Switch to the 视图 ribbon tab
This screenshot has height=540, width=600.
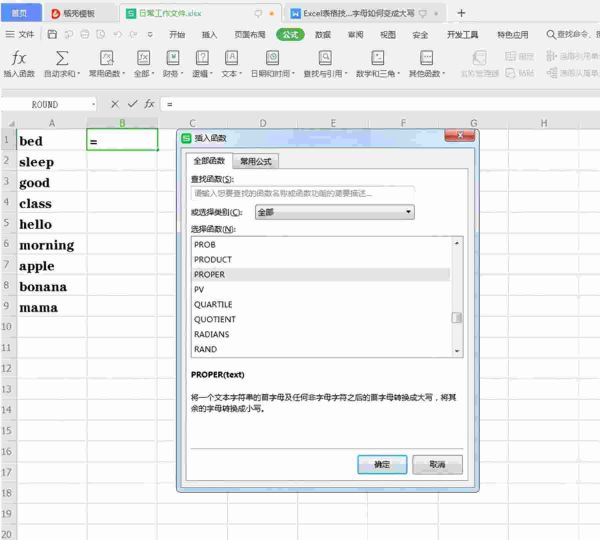388,35
